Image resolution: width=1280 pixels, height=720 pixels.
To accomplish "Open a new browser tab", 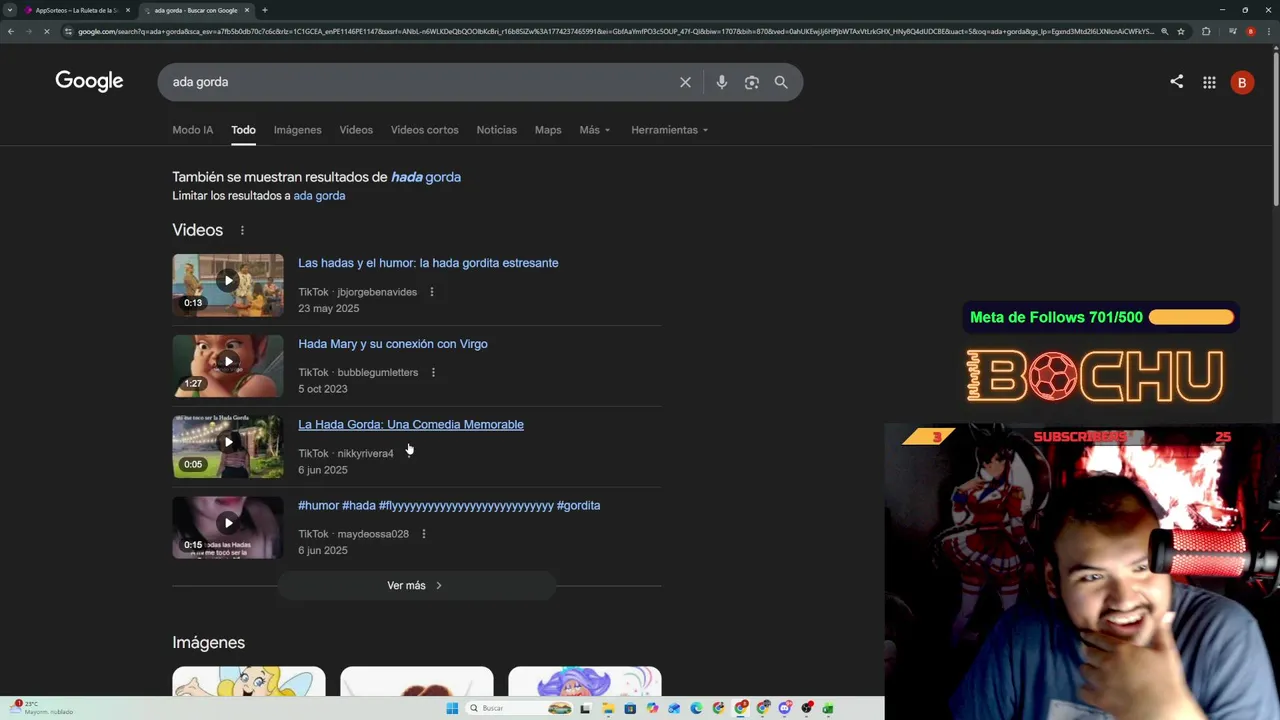I will tap(264, 10).
